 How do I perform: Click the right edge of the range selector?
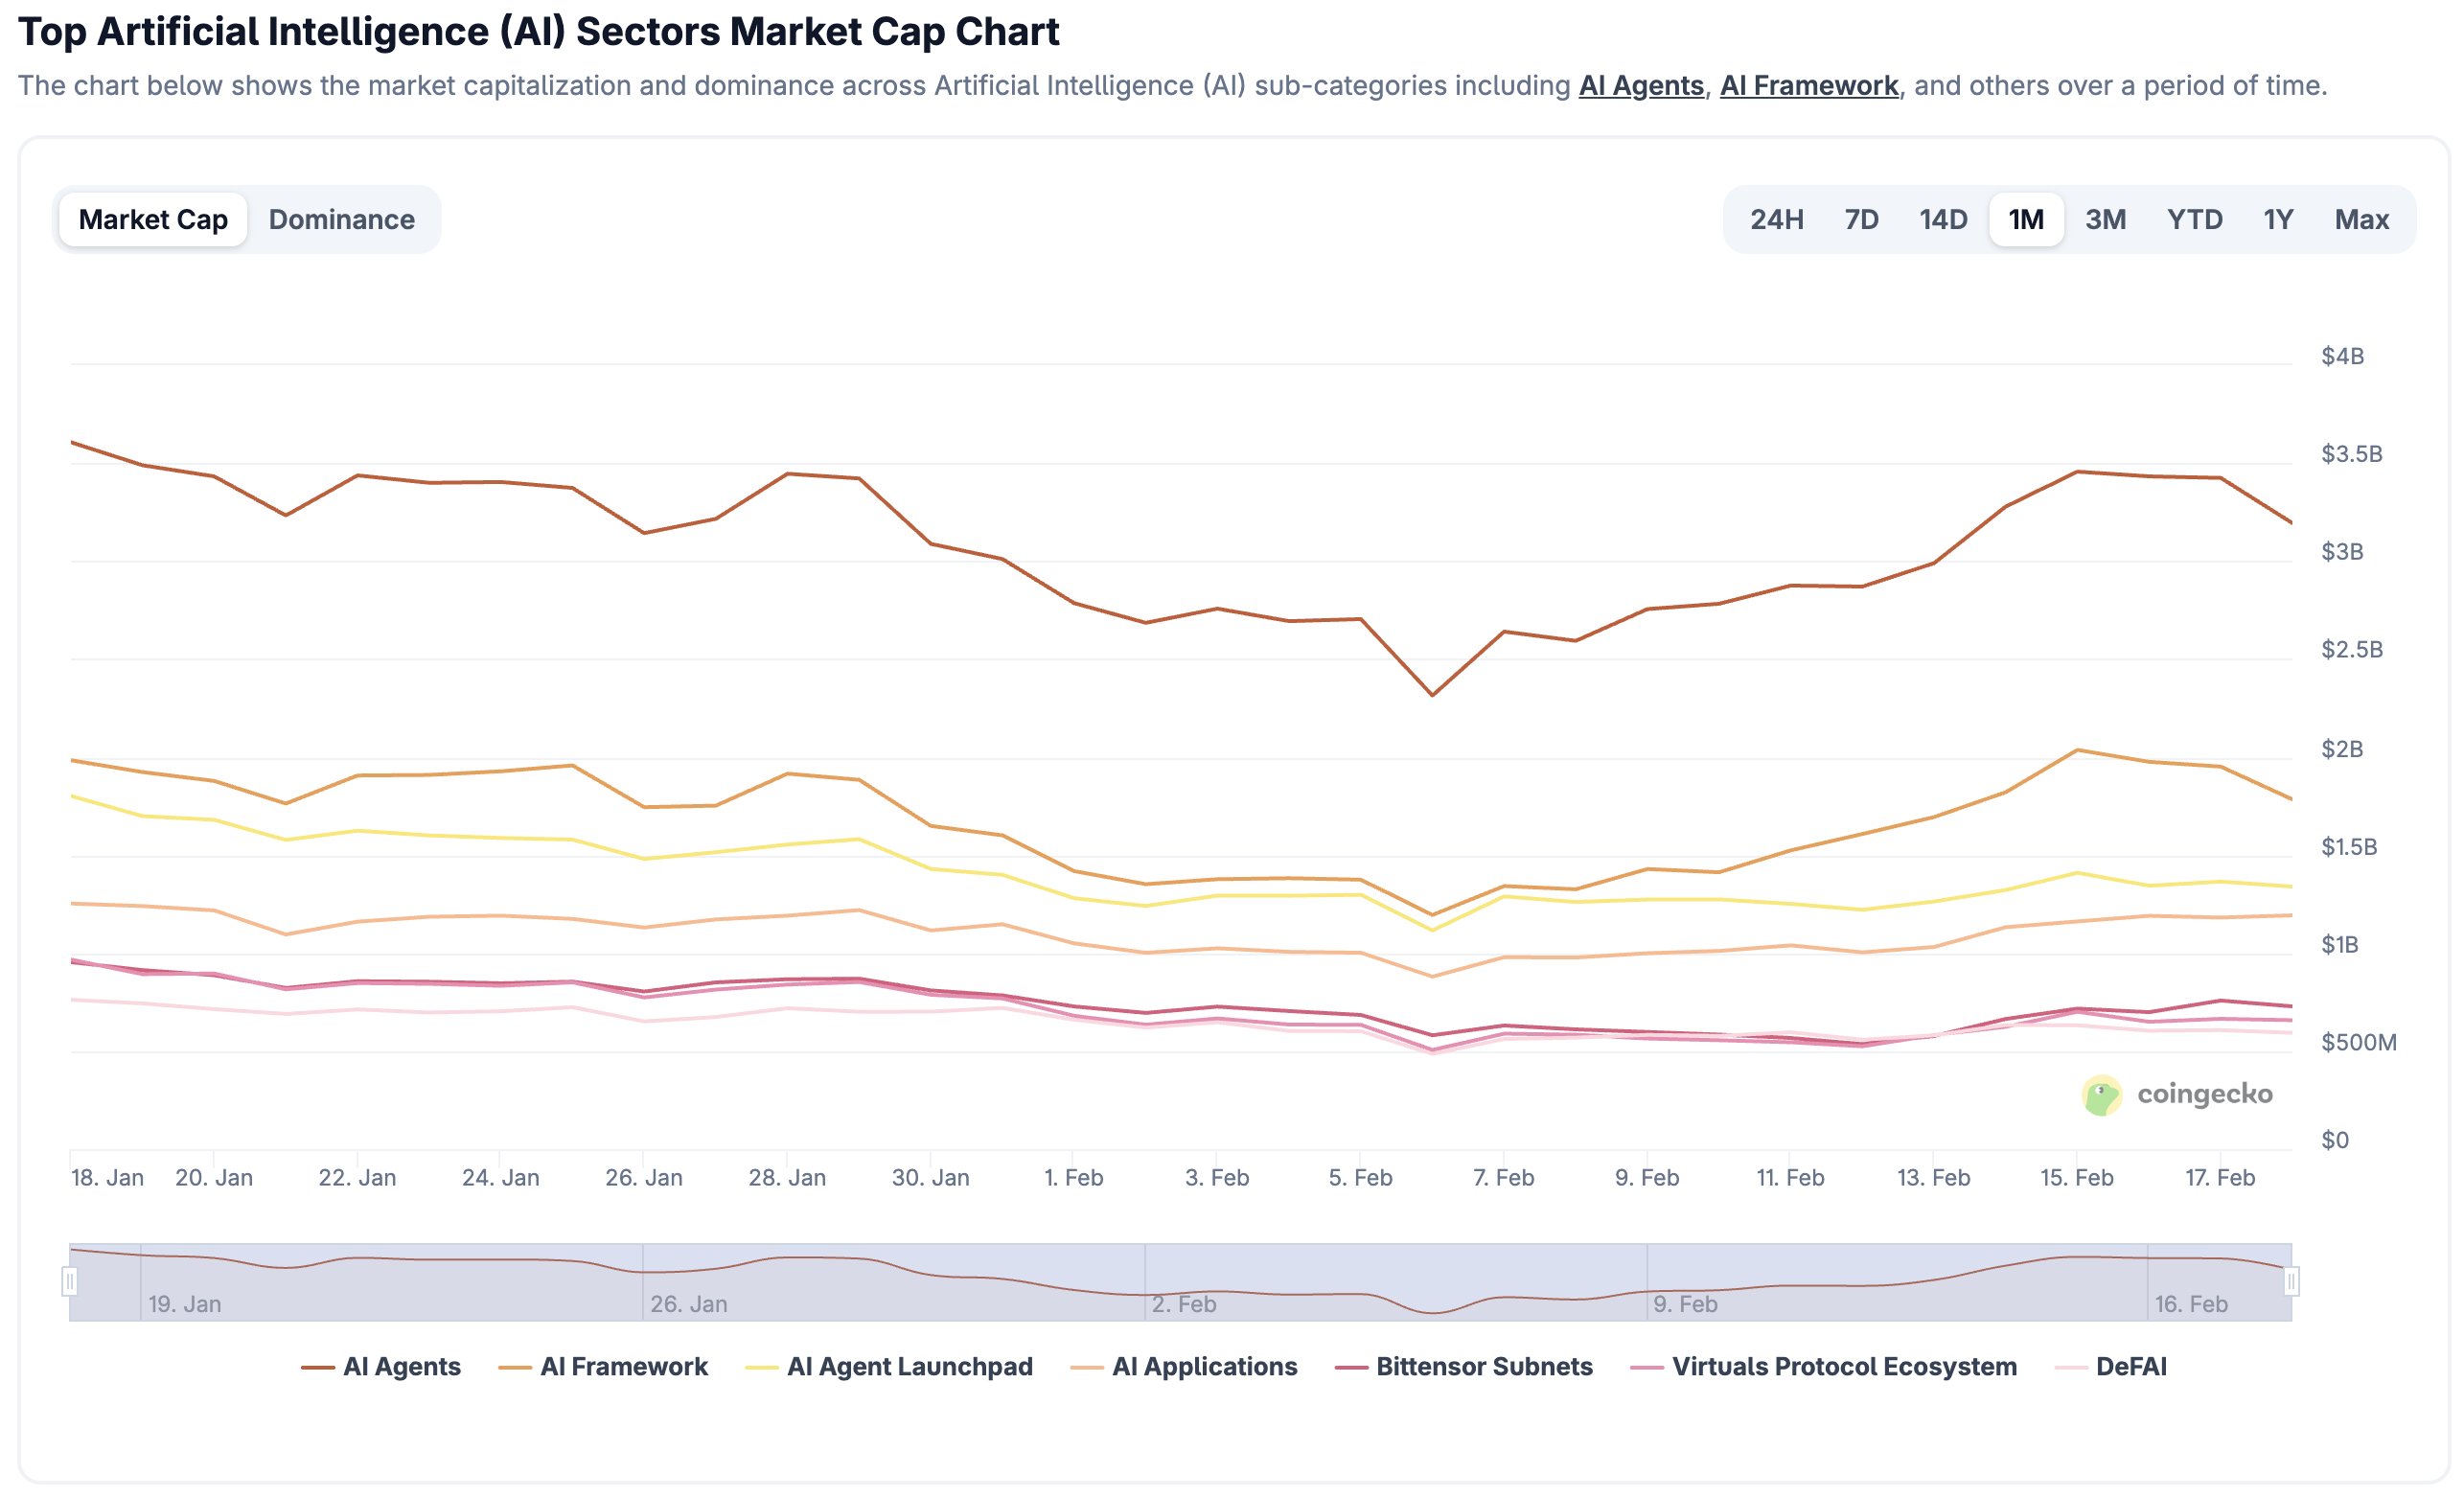pyautogui.click(x=2291, y=1283)
